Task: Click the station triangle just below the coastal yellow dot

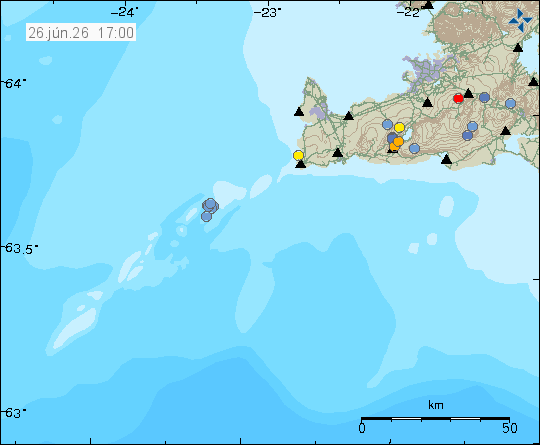Action: coord(301,164)
